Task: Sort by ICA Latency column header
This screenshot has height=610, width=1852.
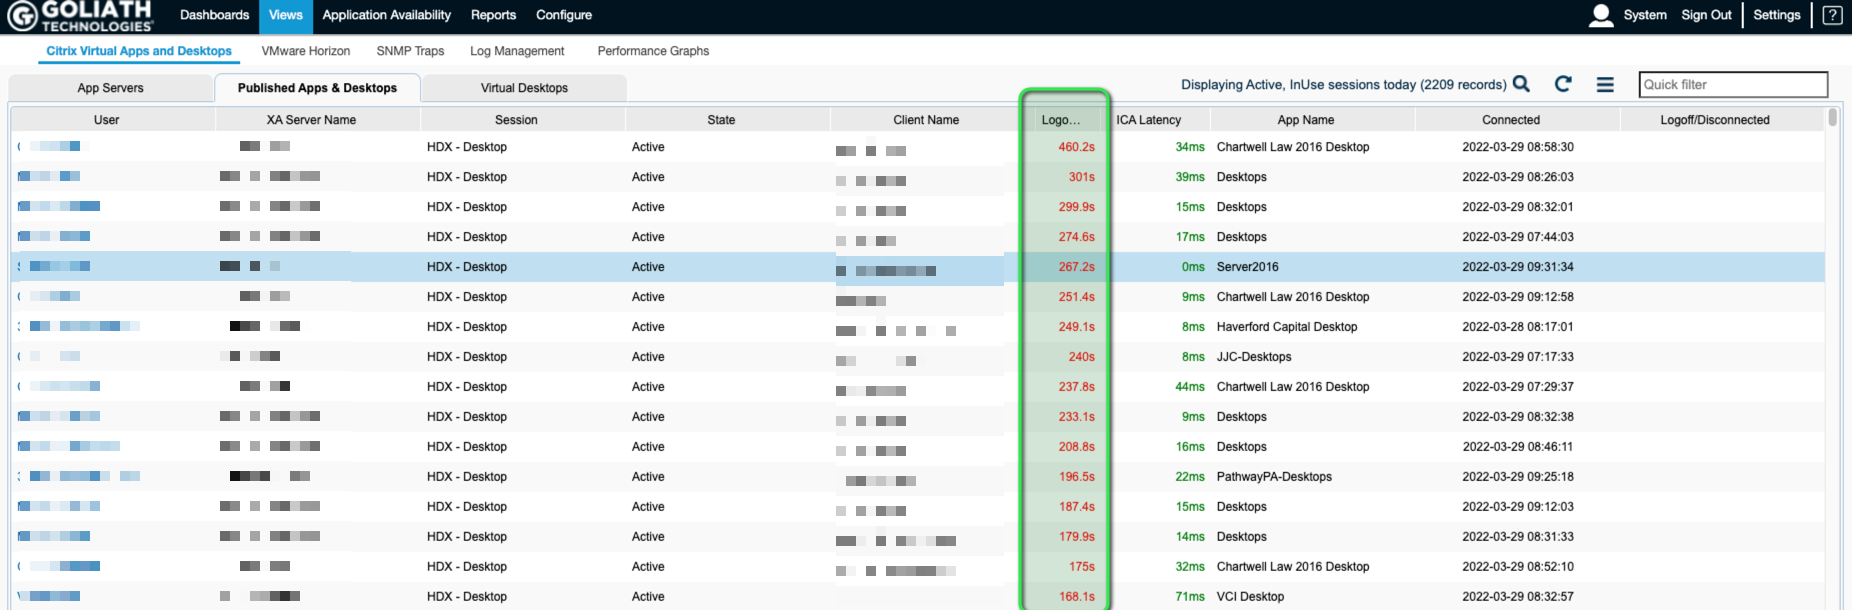Action: click(x=1149, y=120)
